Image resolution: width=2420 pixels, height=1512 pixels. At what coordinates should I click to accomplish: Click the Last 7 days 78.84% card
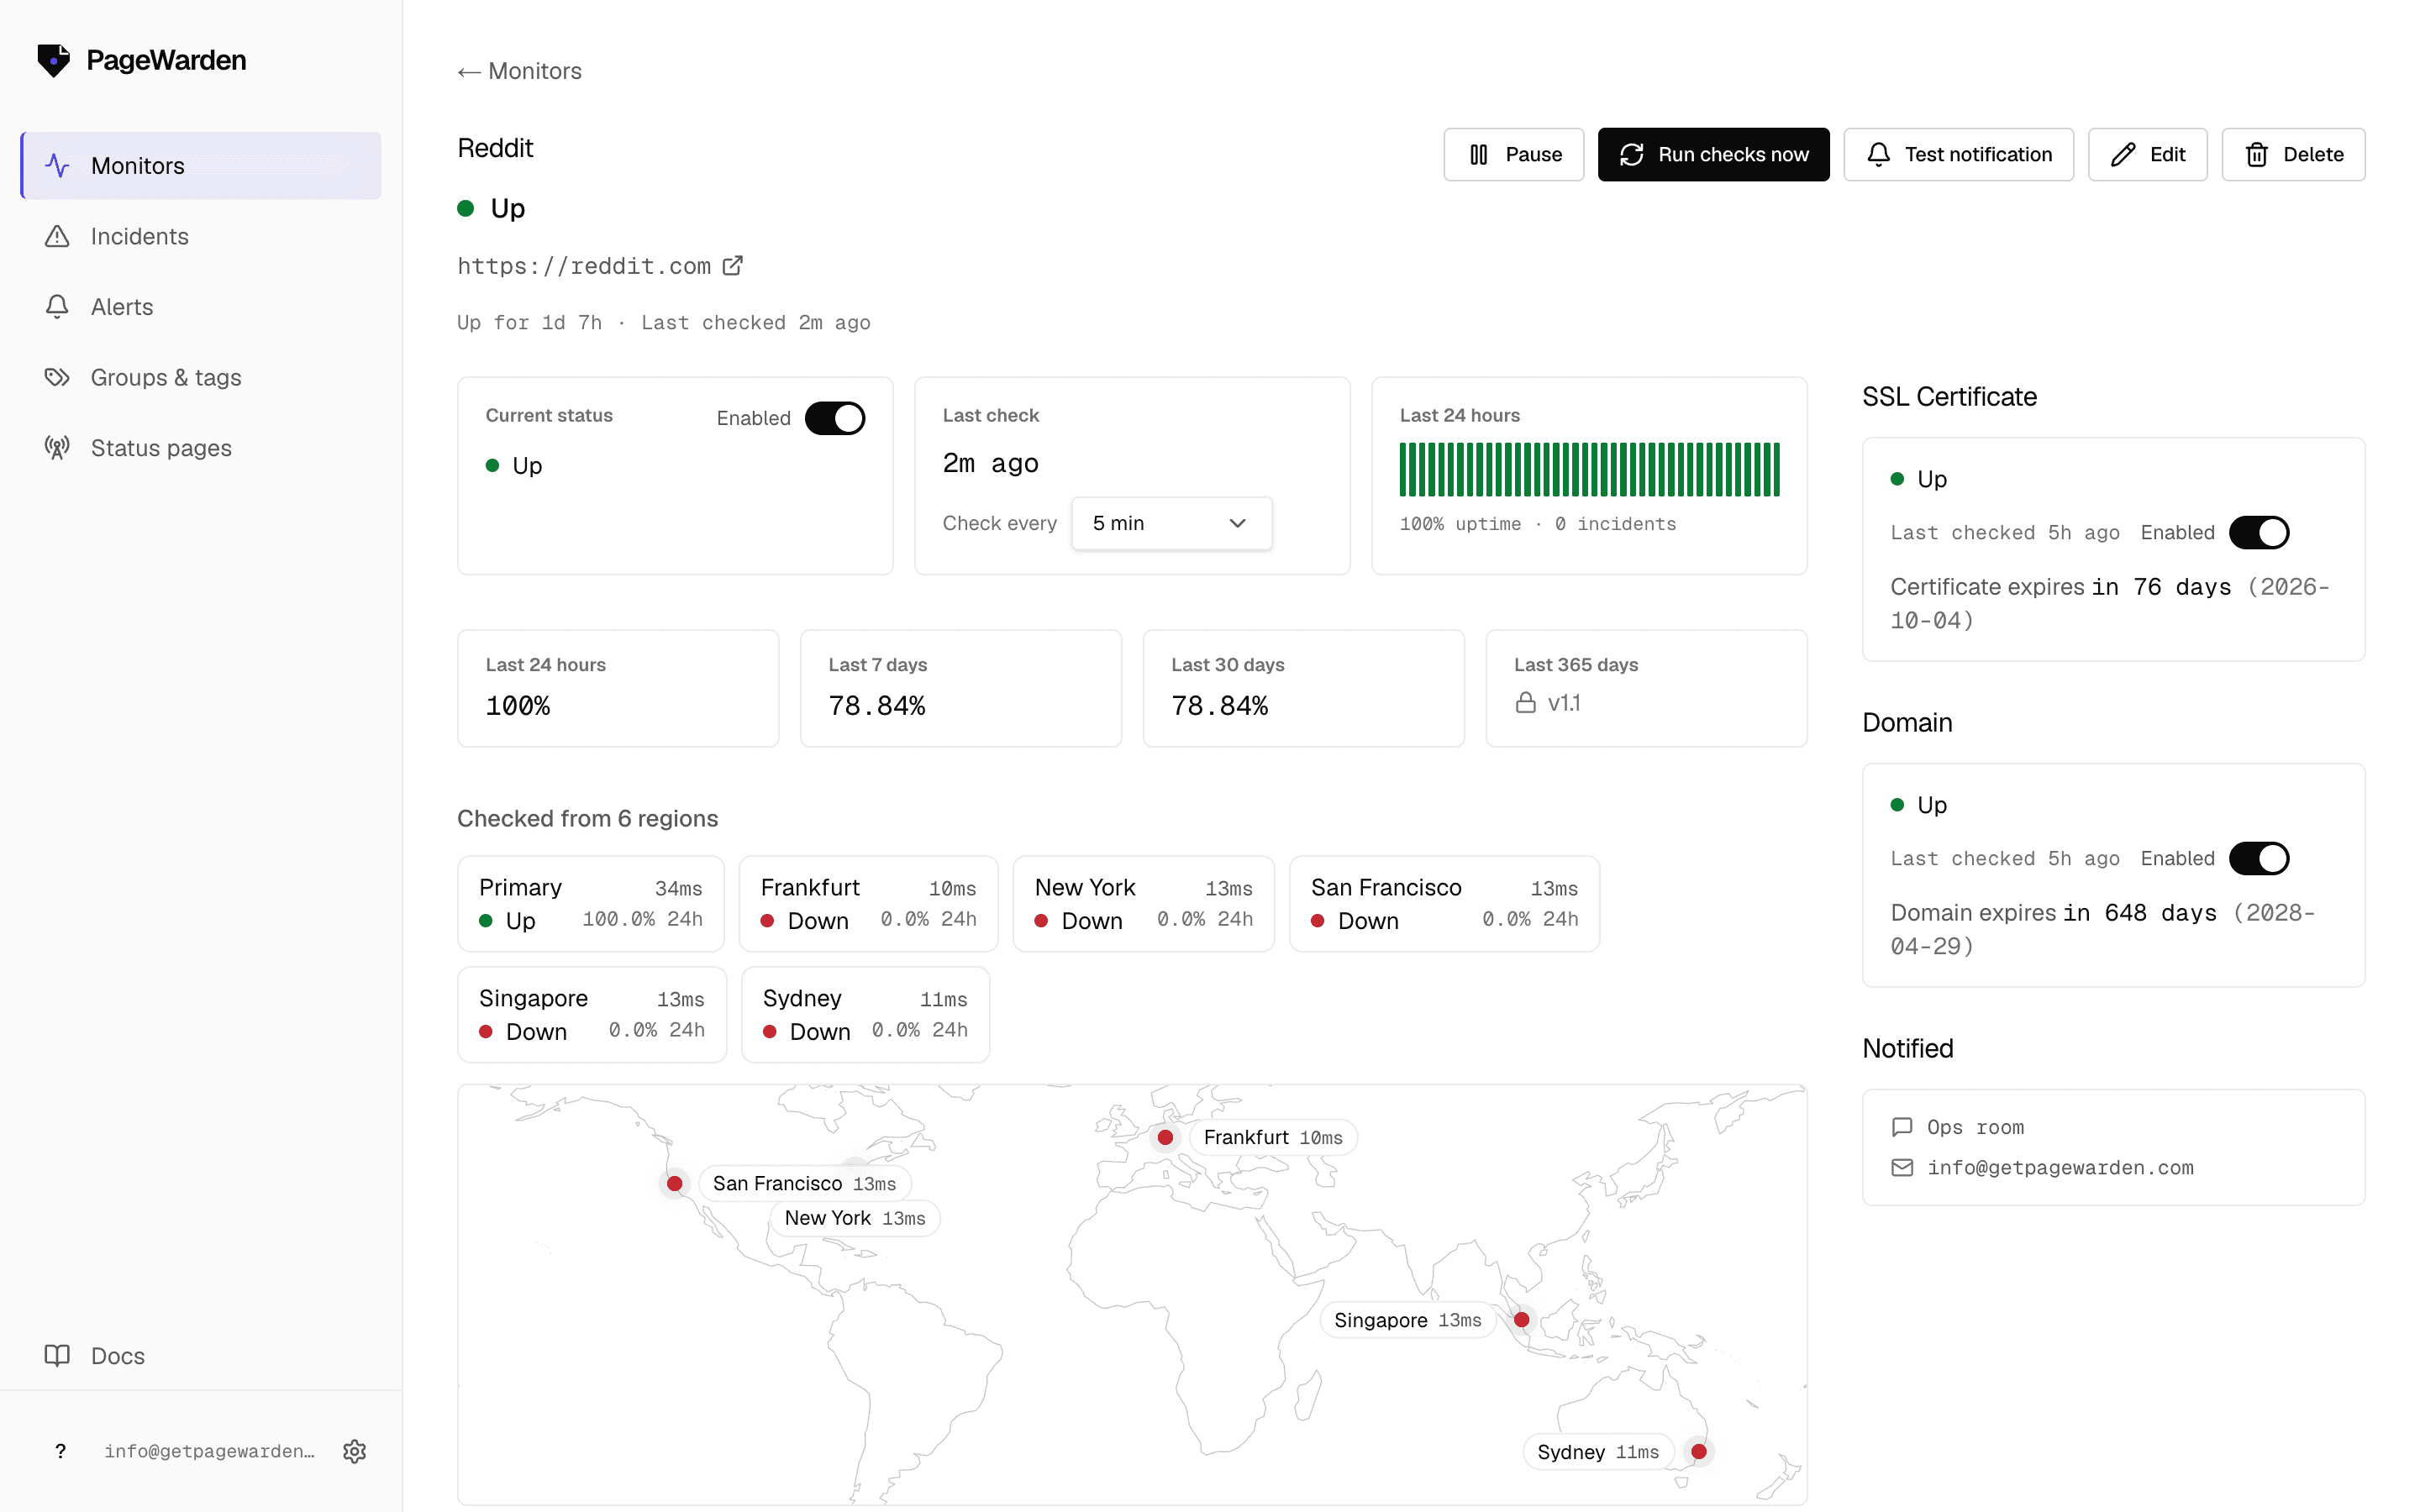[x=960, y=688]
